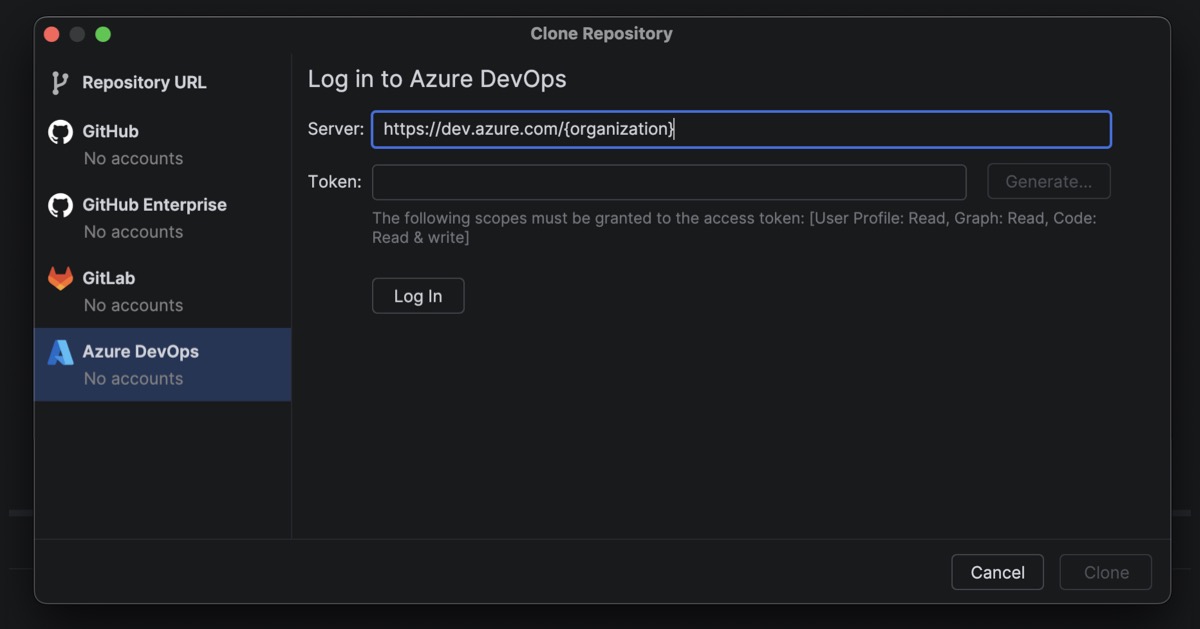Focus the Server URL input field
The image size is (1200, 629).
(740, 129)
